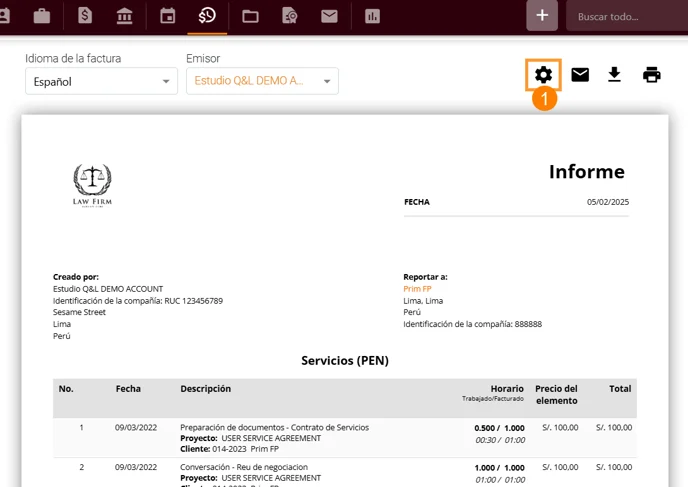Image resolution: width=688 pixels, height=487 pixels.
Task: Open the mail icon in top navigation
Action: [329, 17]
